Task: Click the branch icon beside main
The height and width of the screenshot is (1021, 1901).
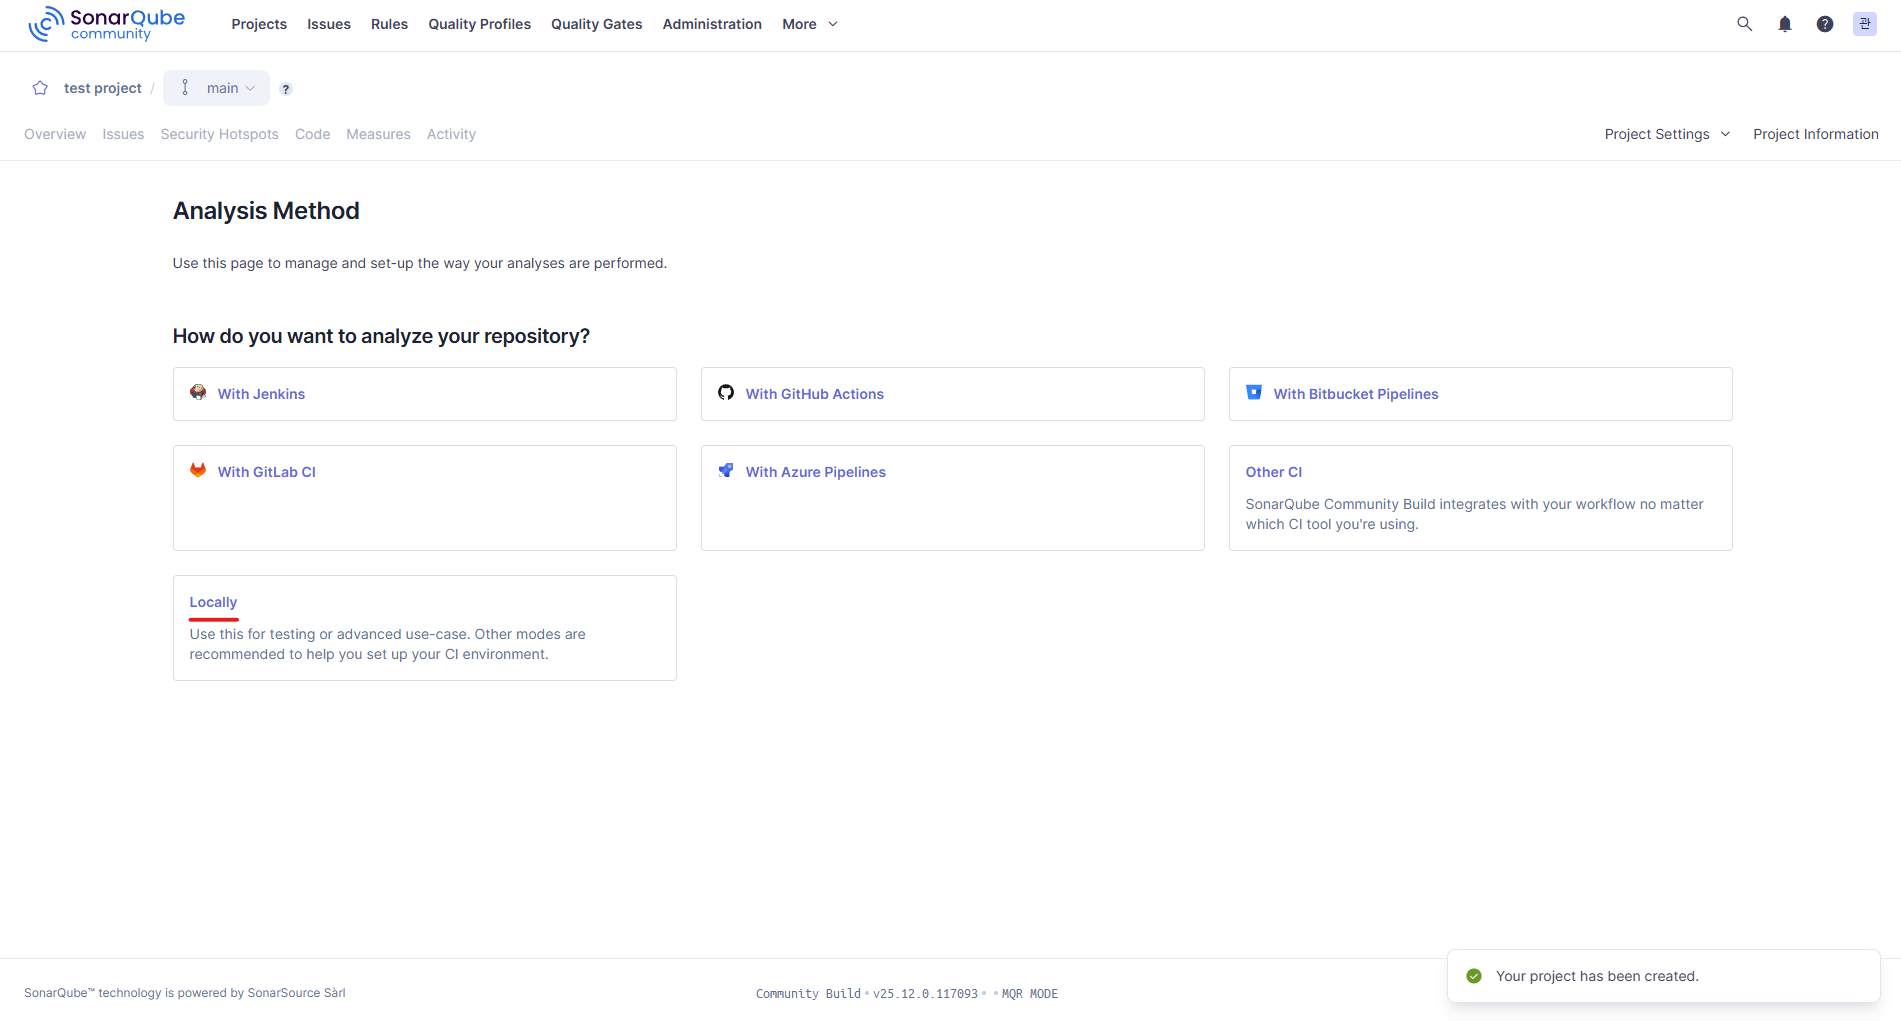Action: (185, 88)
